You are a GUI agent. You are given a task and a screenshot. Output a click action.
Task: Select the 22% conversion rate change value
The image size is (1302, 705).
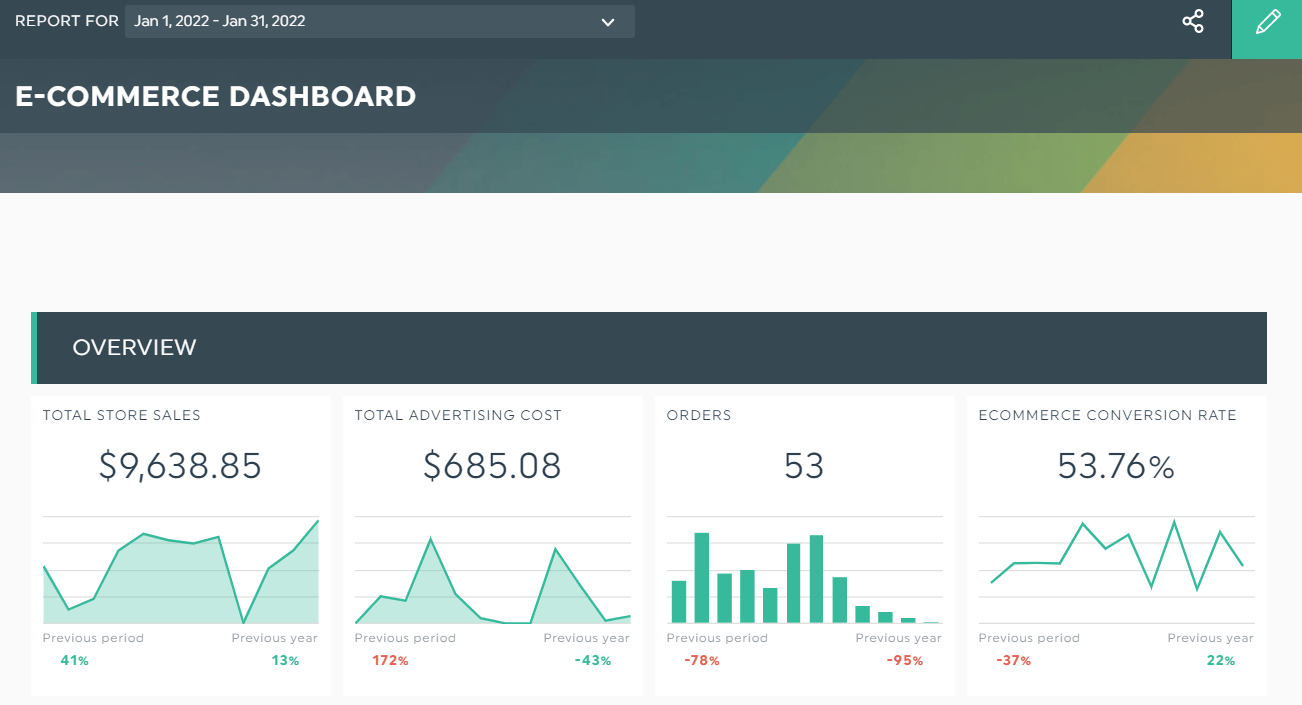[x=1222, y=660]
